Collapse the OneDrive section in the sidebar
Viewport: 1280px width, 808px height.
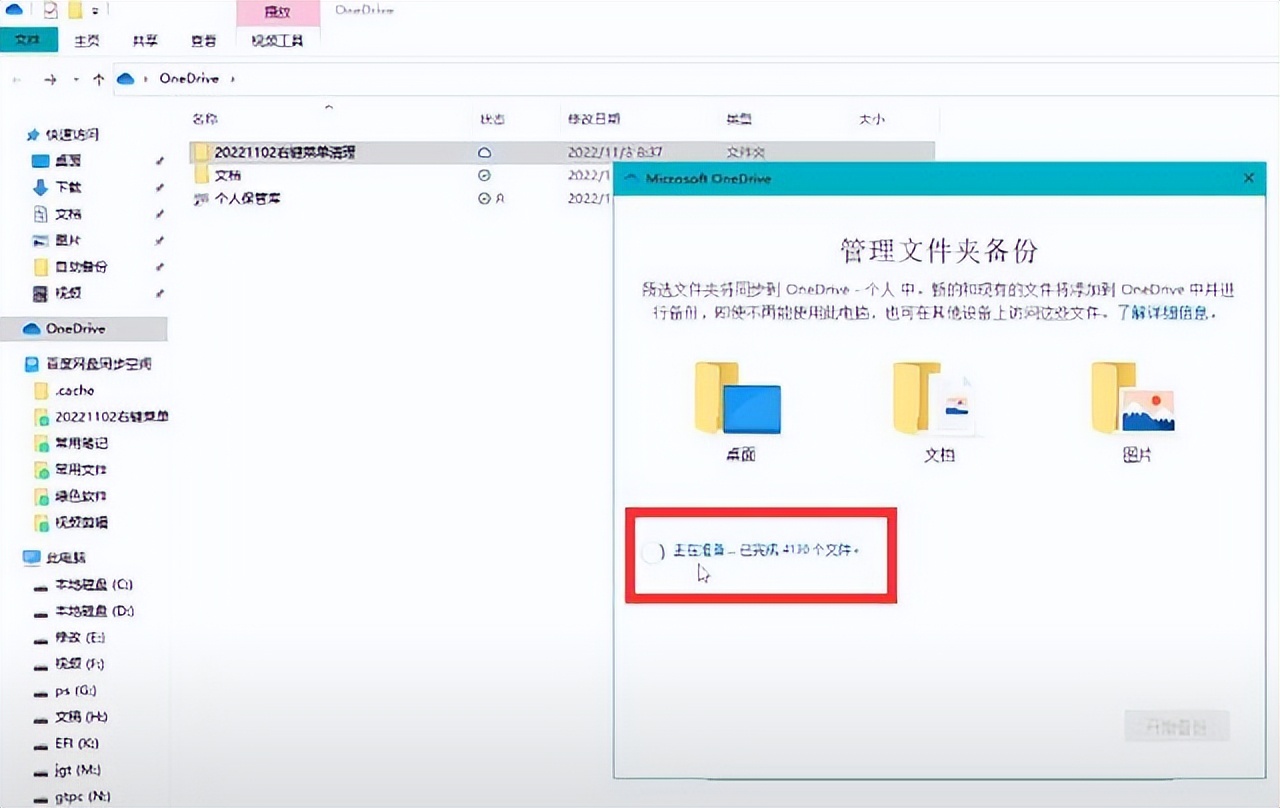pyautogui.click(x=16, y=328)
